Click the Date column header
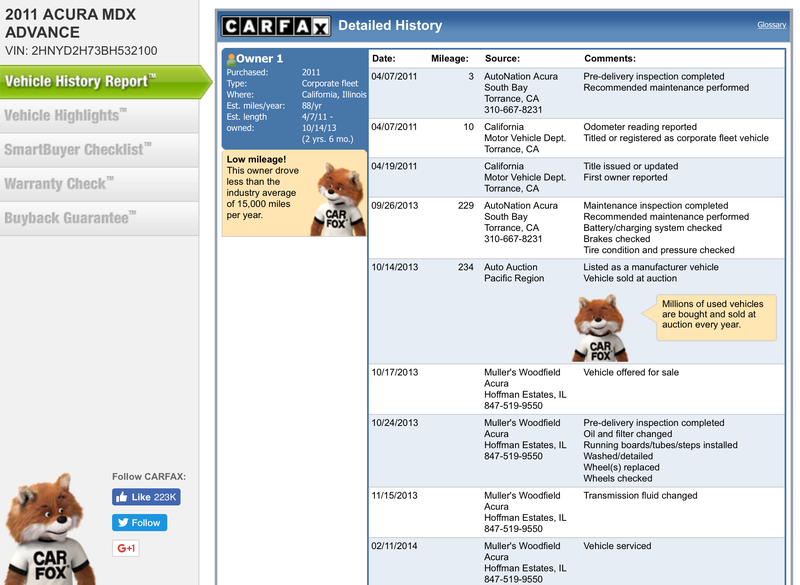 pyautogui.click(x=384, y=59)
